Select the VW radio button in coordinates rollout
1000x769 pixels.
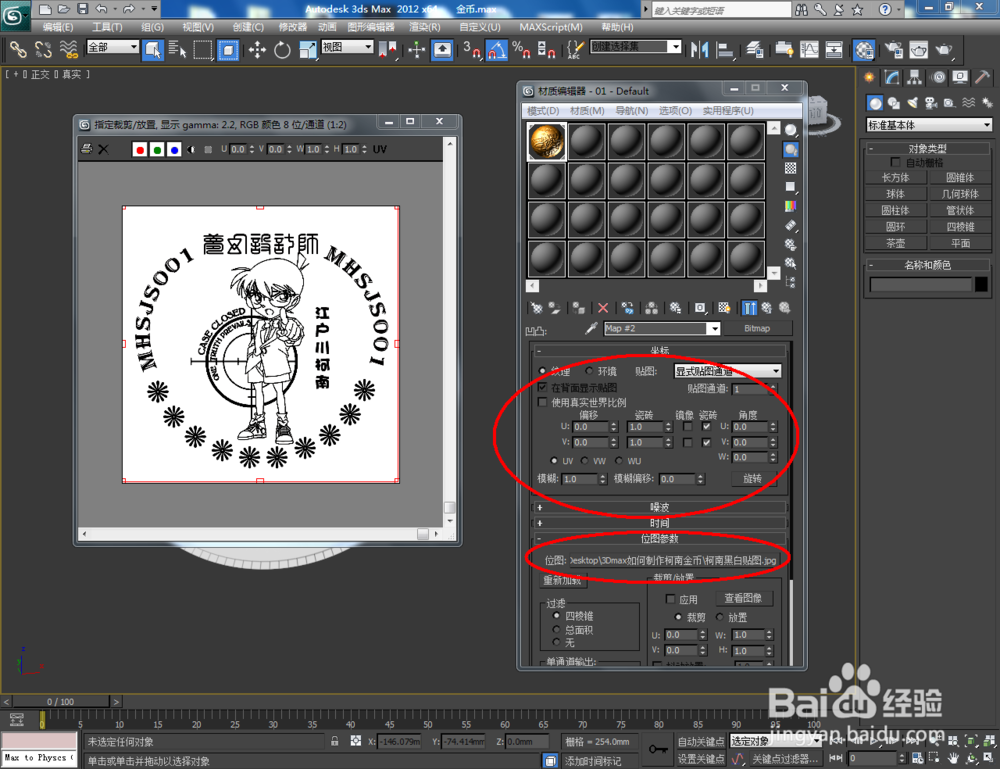[x=585, y=461]
